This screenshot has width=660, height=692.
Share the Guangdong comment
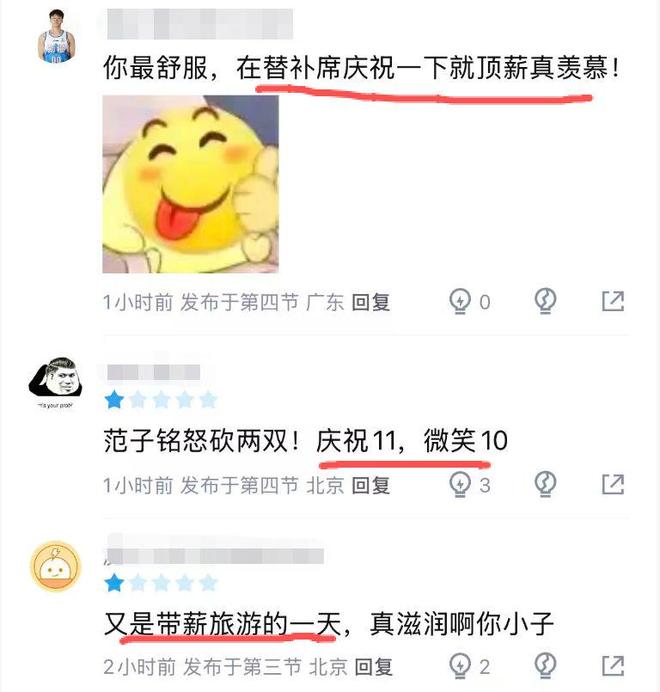tap(613, 302)
